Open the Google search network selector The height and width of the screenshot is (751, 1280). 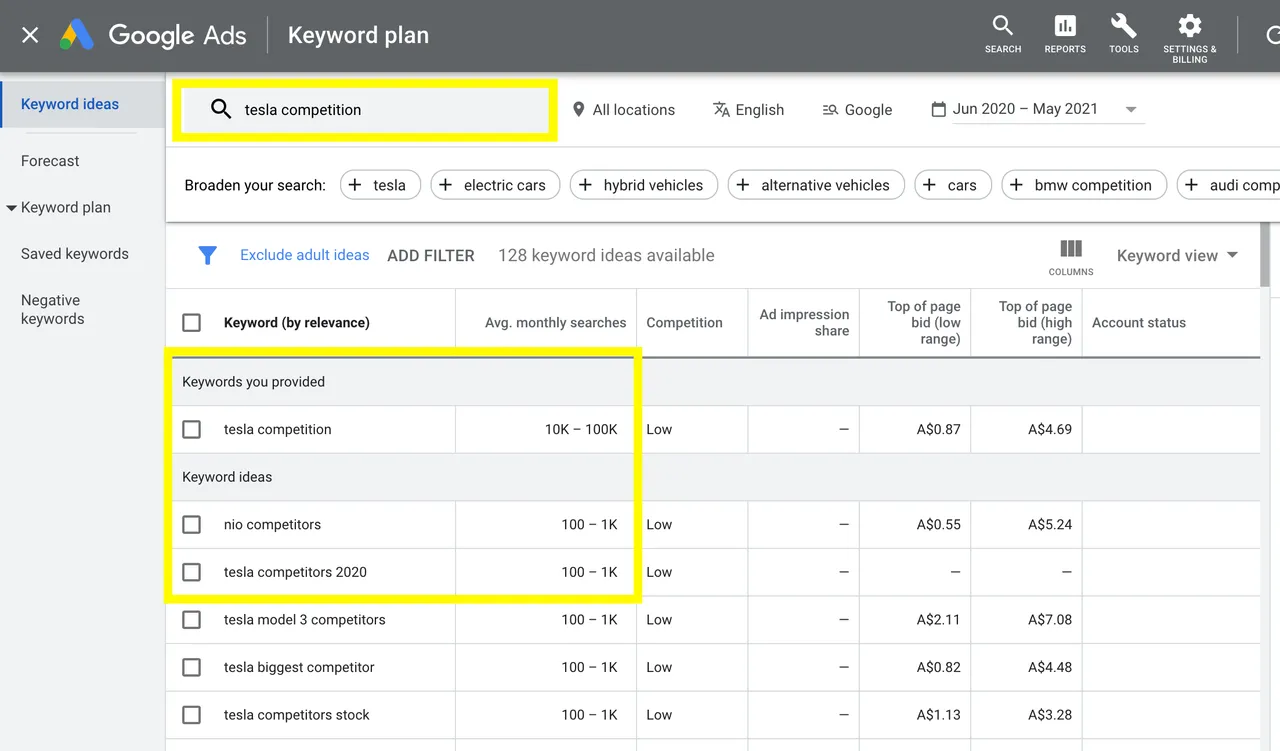pyautogui.click(x=857, y=109)
